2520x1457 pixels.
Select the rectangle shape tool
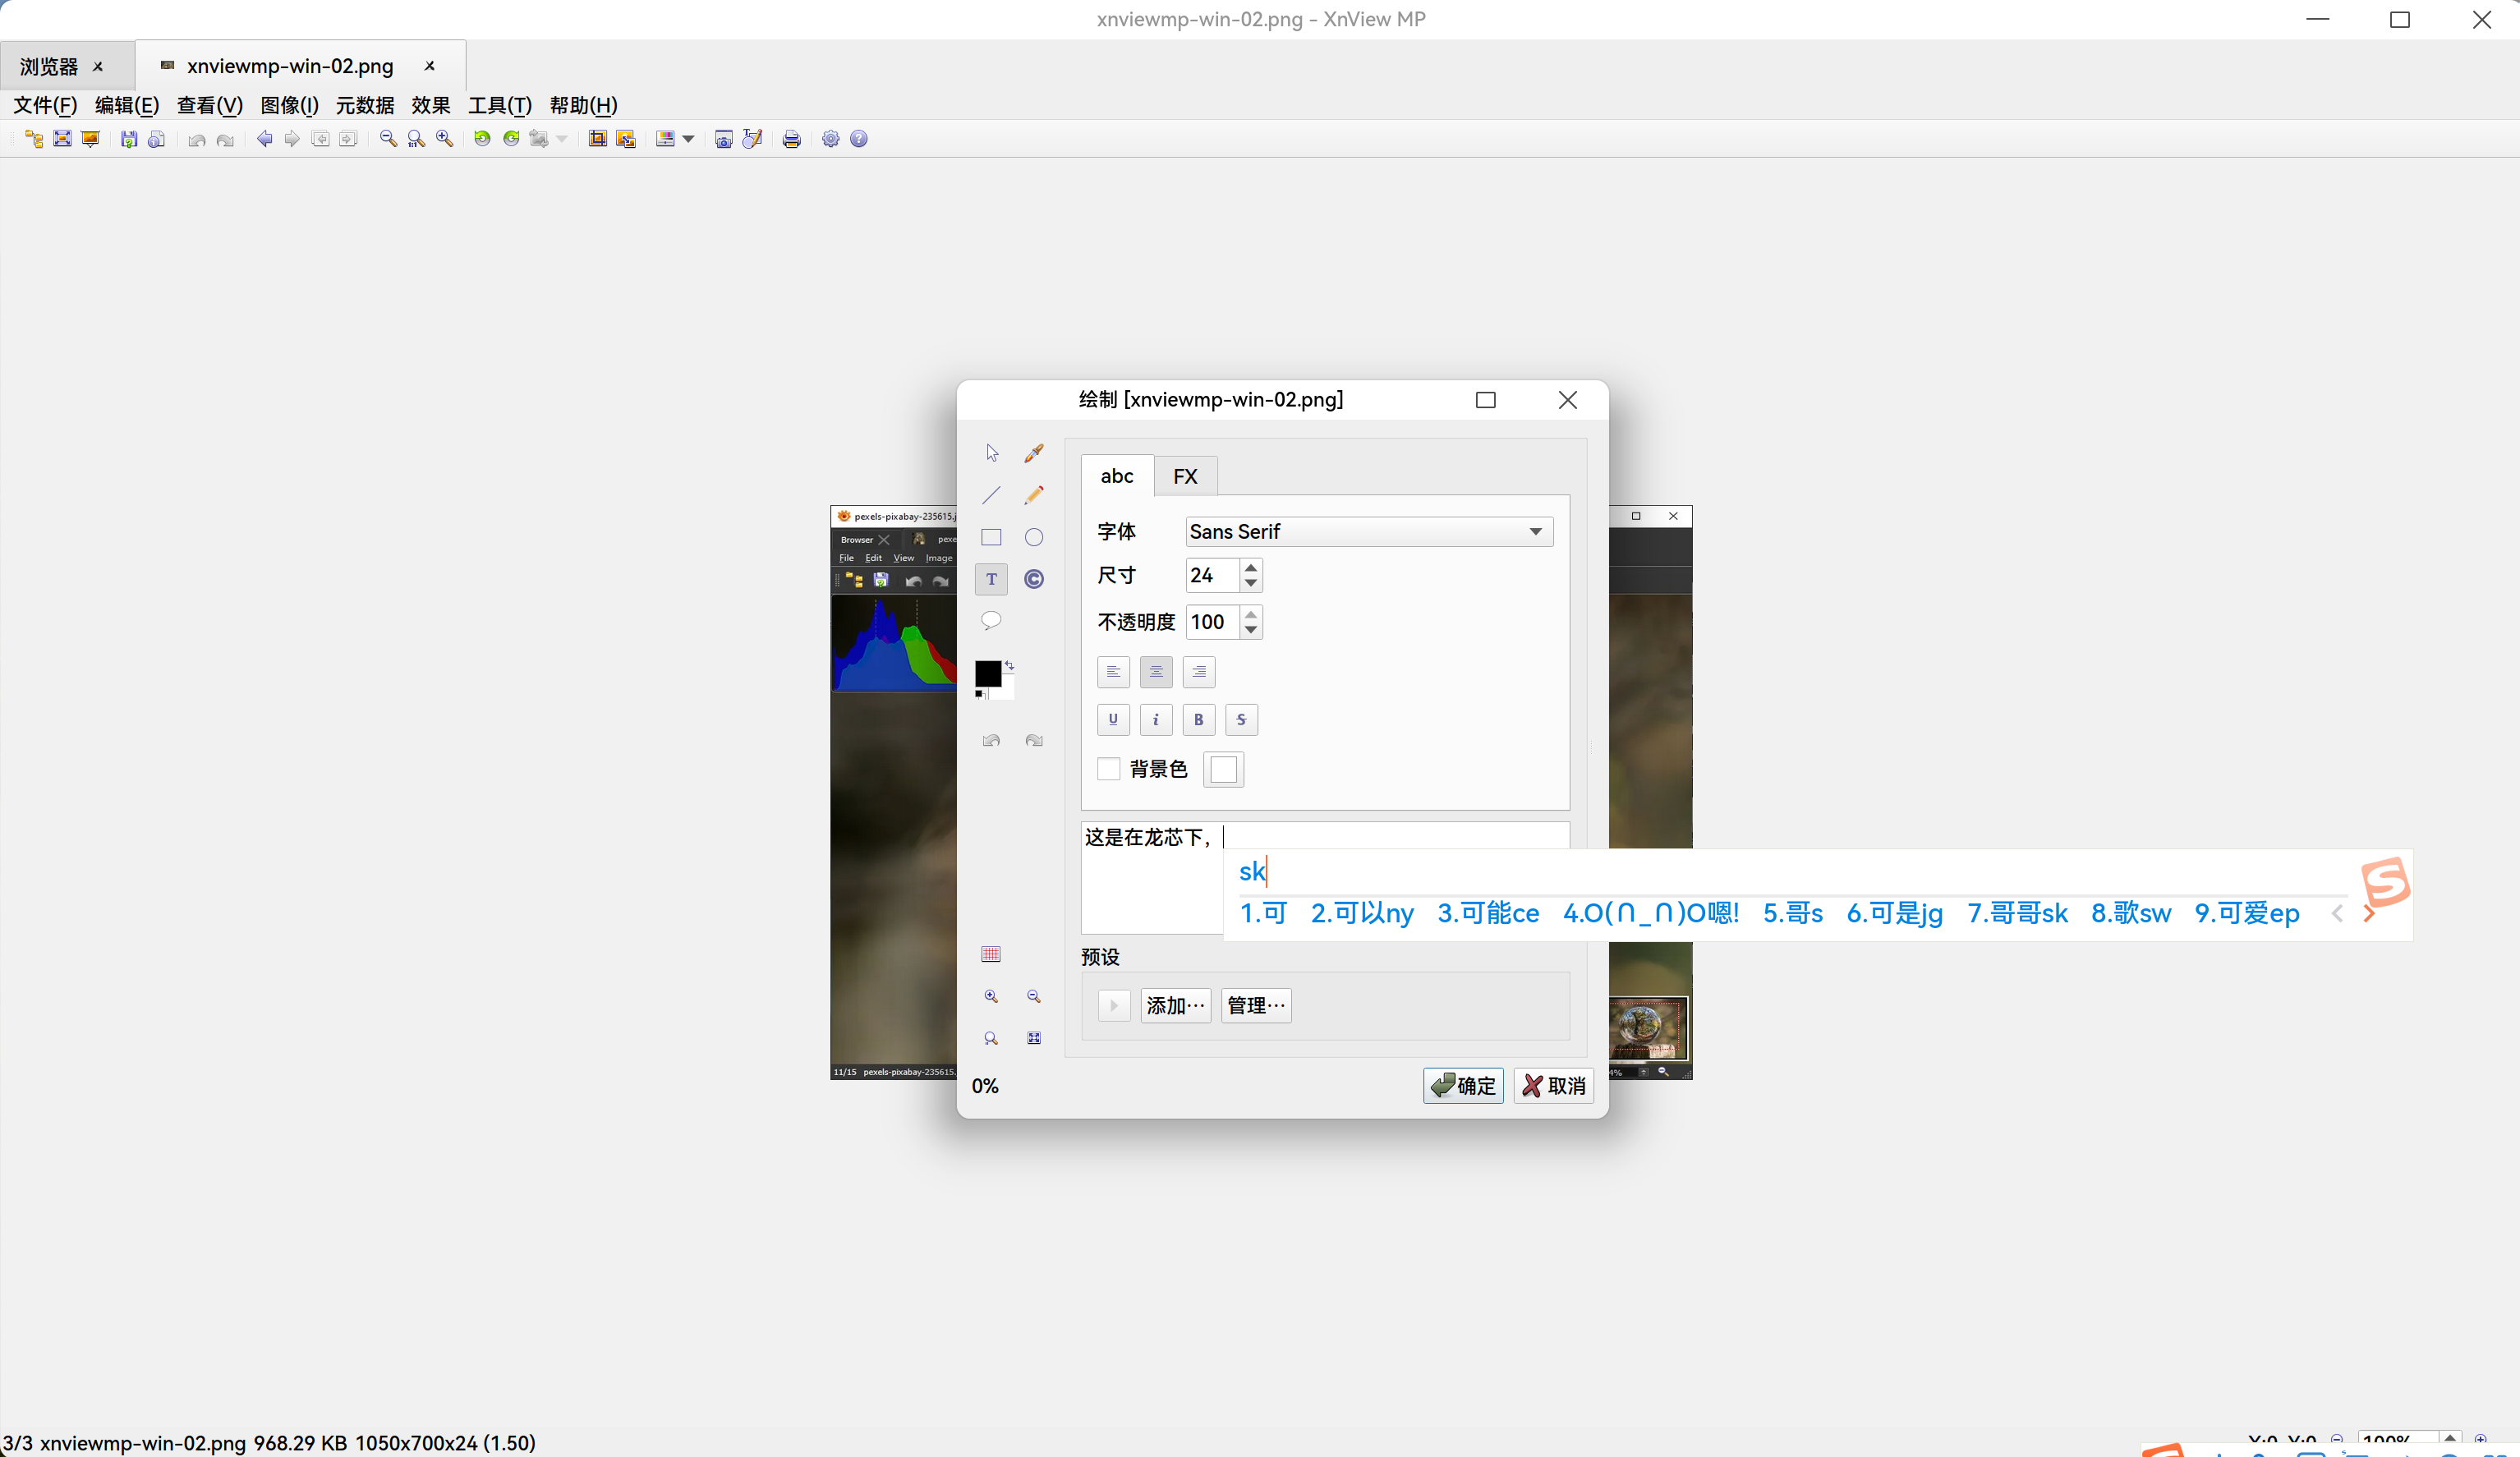(x=991, y=537)
